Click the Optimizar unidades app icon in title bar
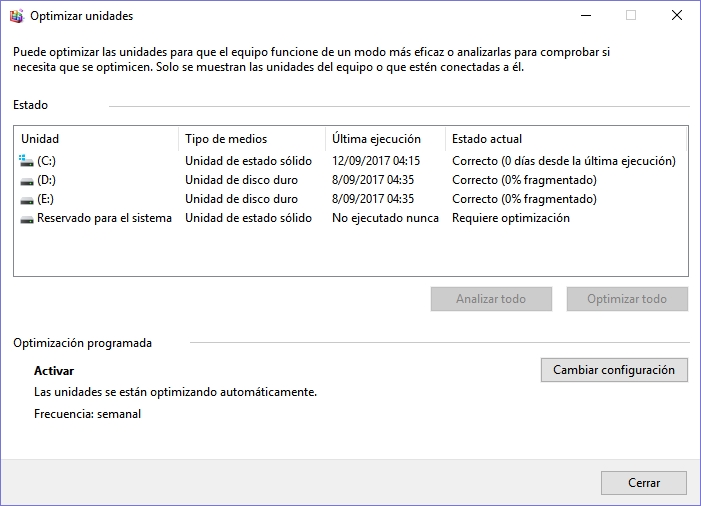This screenshot has height=506, width=701. [17, 16]
